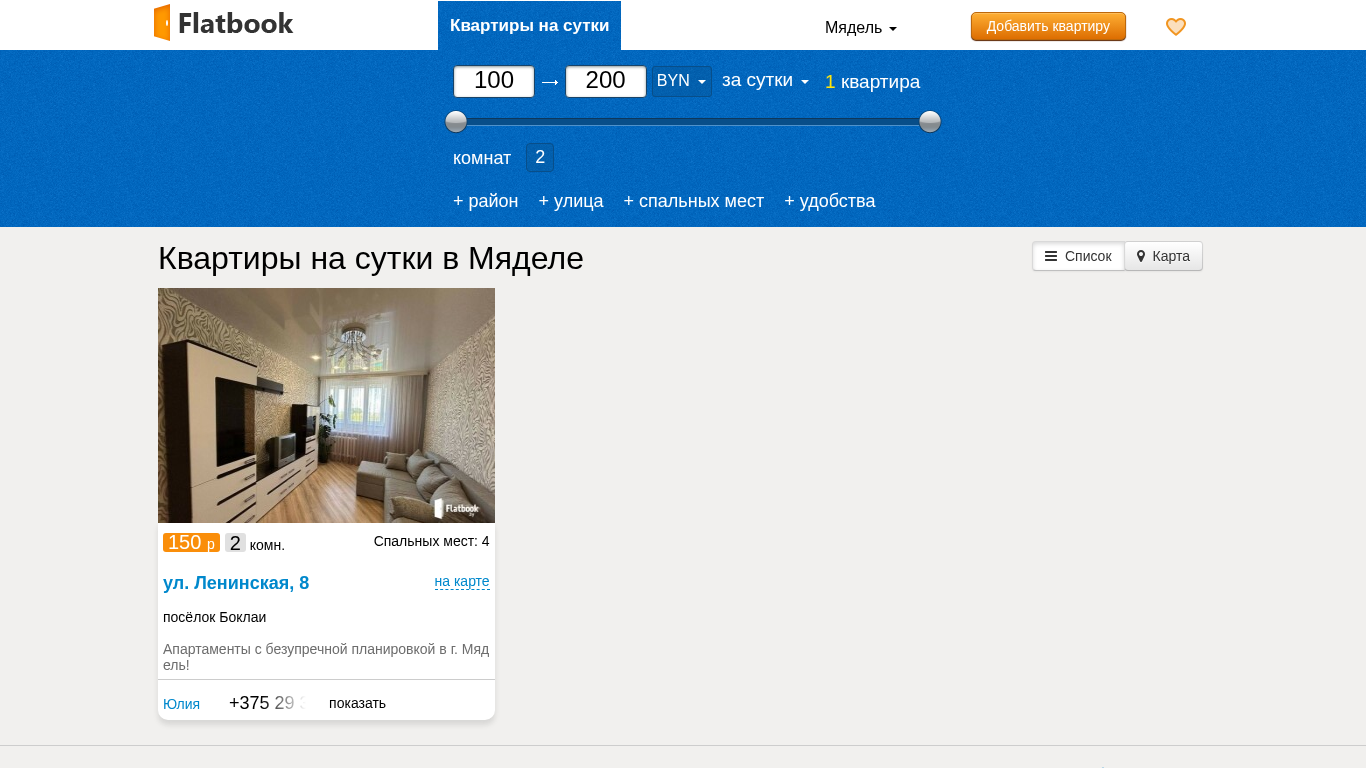Switch to map view (Карта)
Image resolution: width=1366 pixels, height=768 pixels.
1163,256
